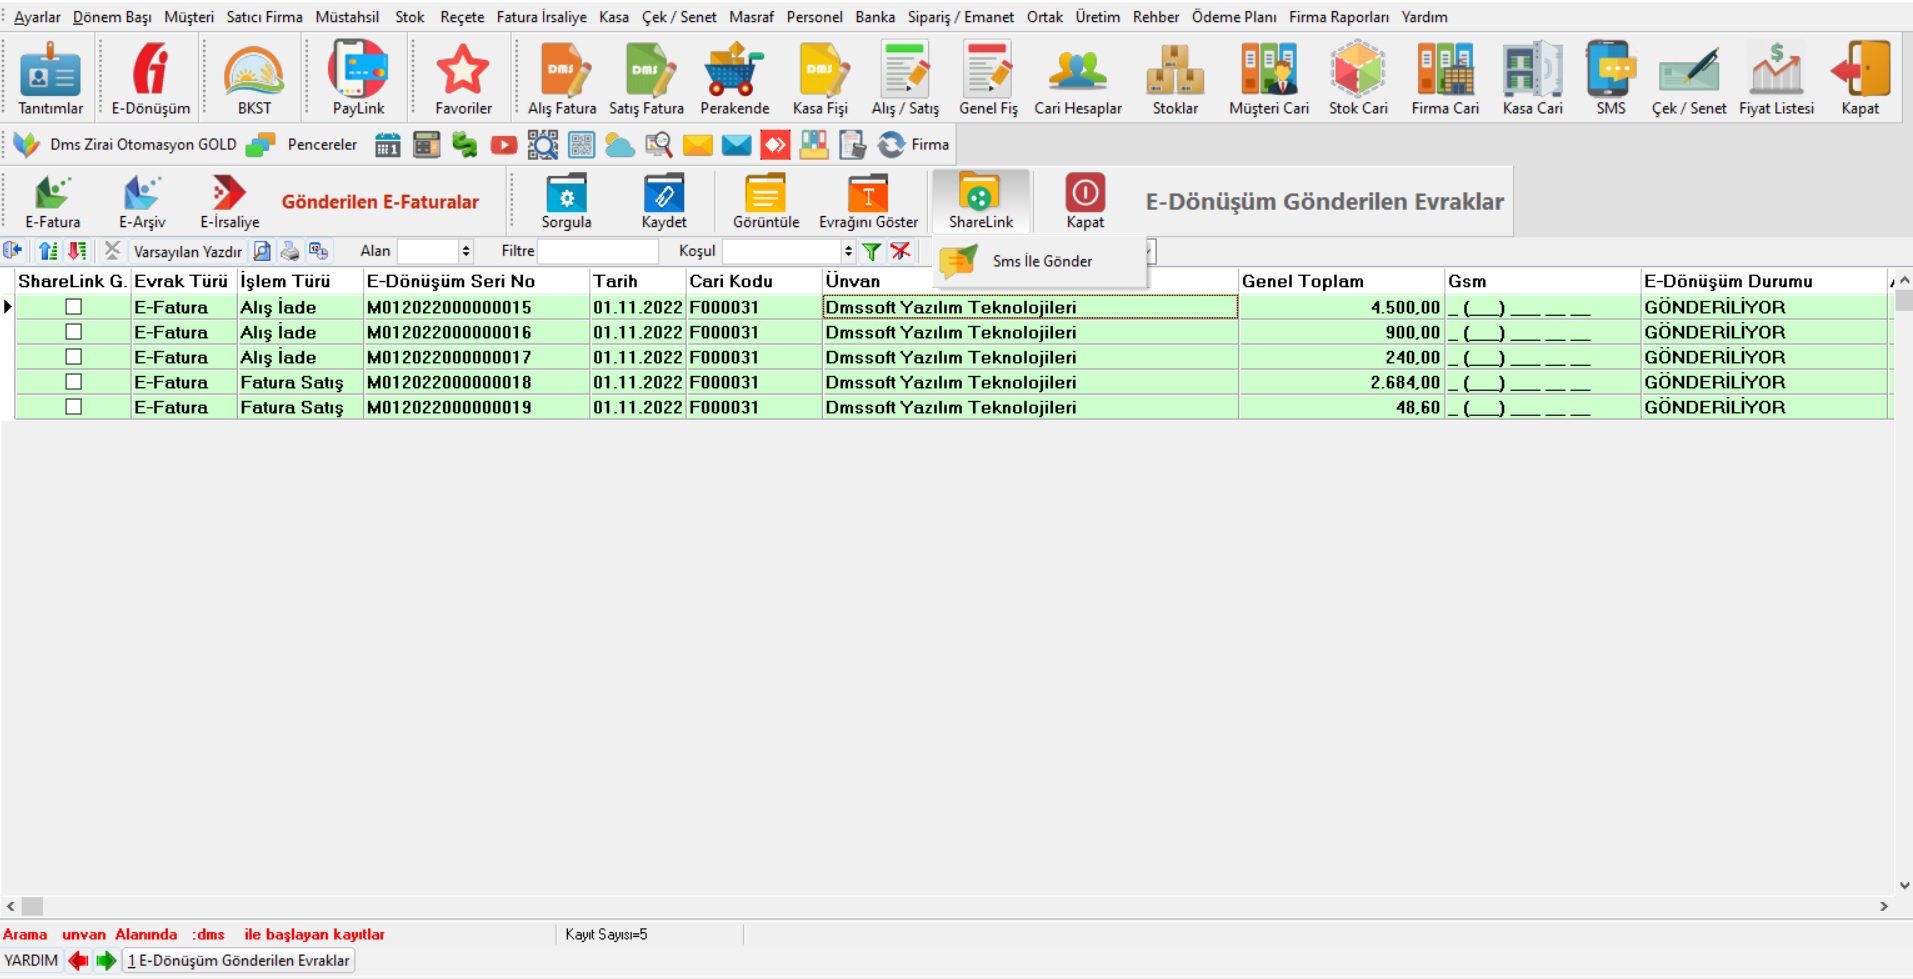Image resolution: width=1913 pixels, height=979 pixels.
Task: Open the E-Arşiv section icon
Action: click(x=142, y=200)
